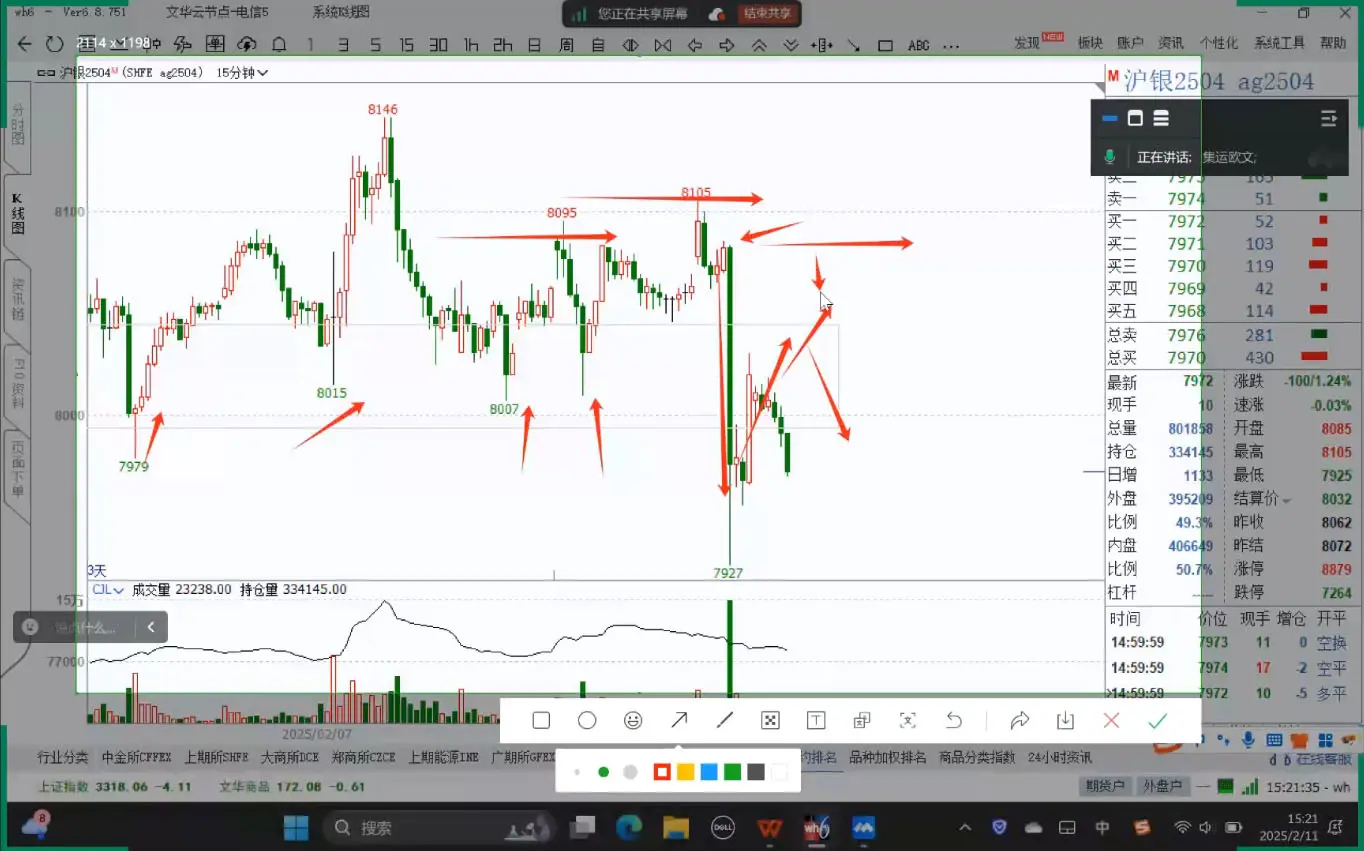Choose the mosaic blur tool

point(770,720)
